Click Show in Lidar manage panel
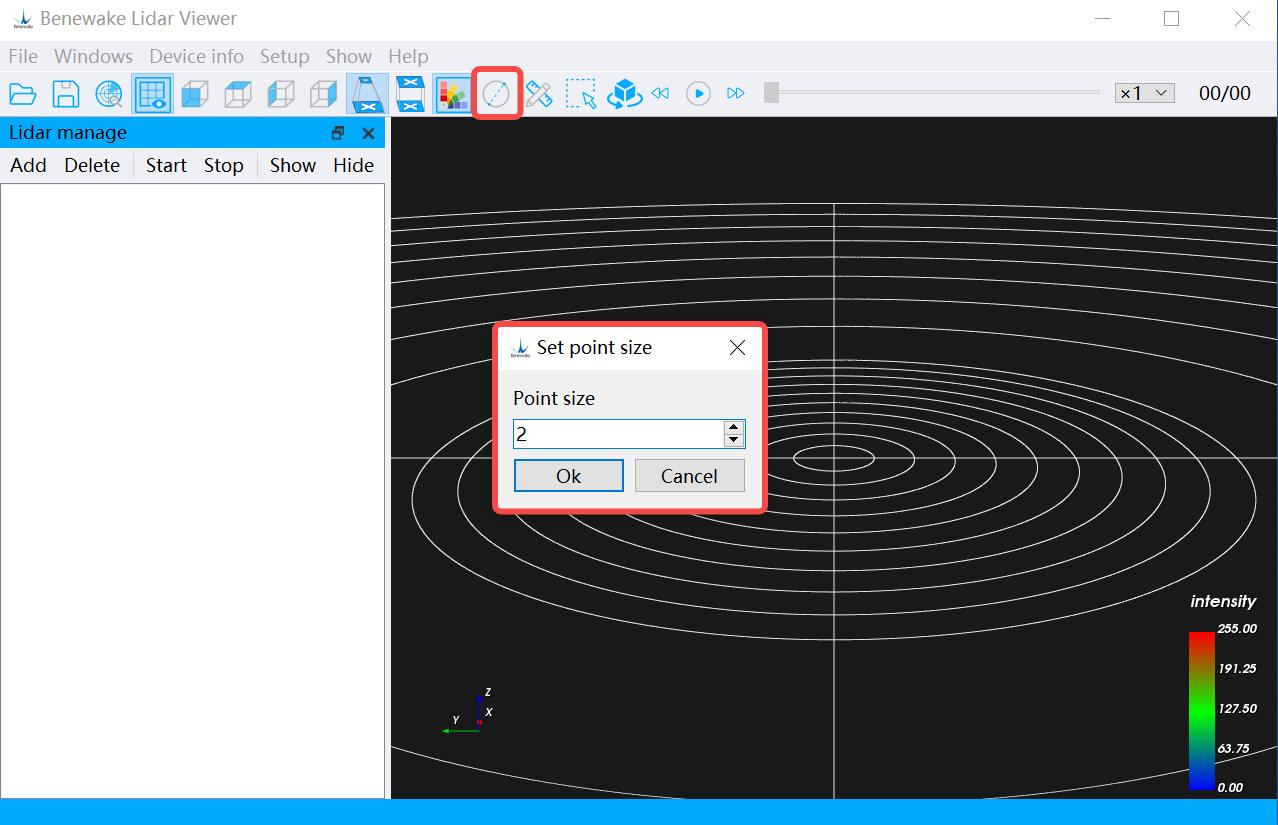The width and height of the screenshot is (1278, 825). pos(293,165)
